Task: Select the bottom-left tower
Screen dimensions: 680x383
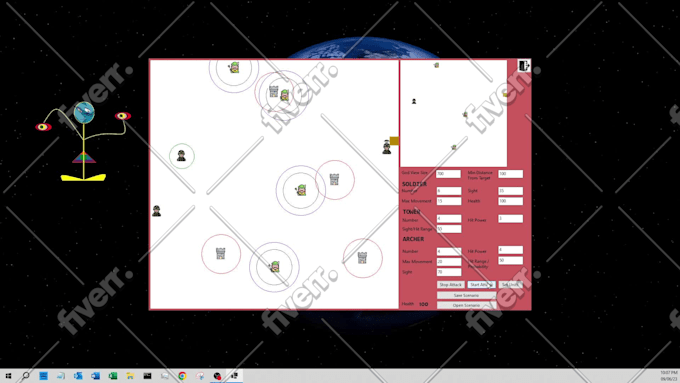Action: (x=221, y=254)
